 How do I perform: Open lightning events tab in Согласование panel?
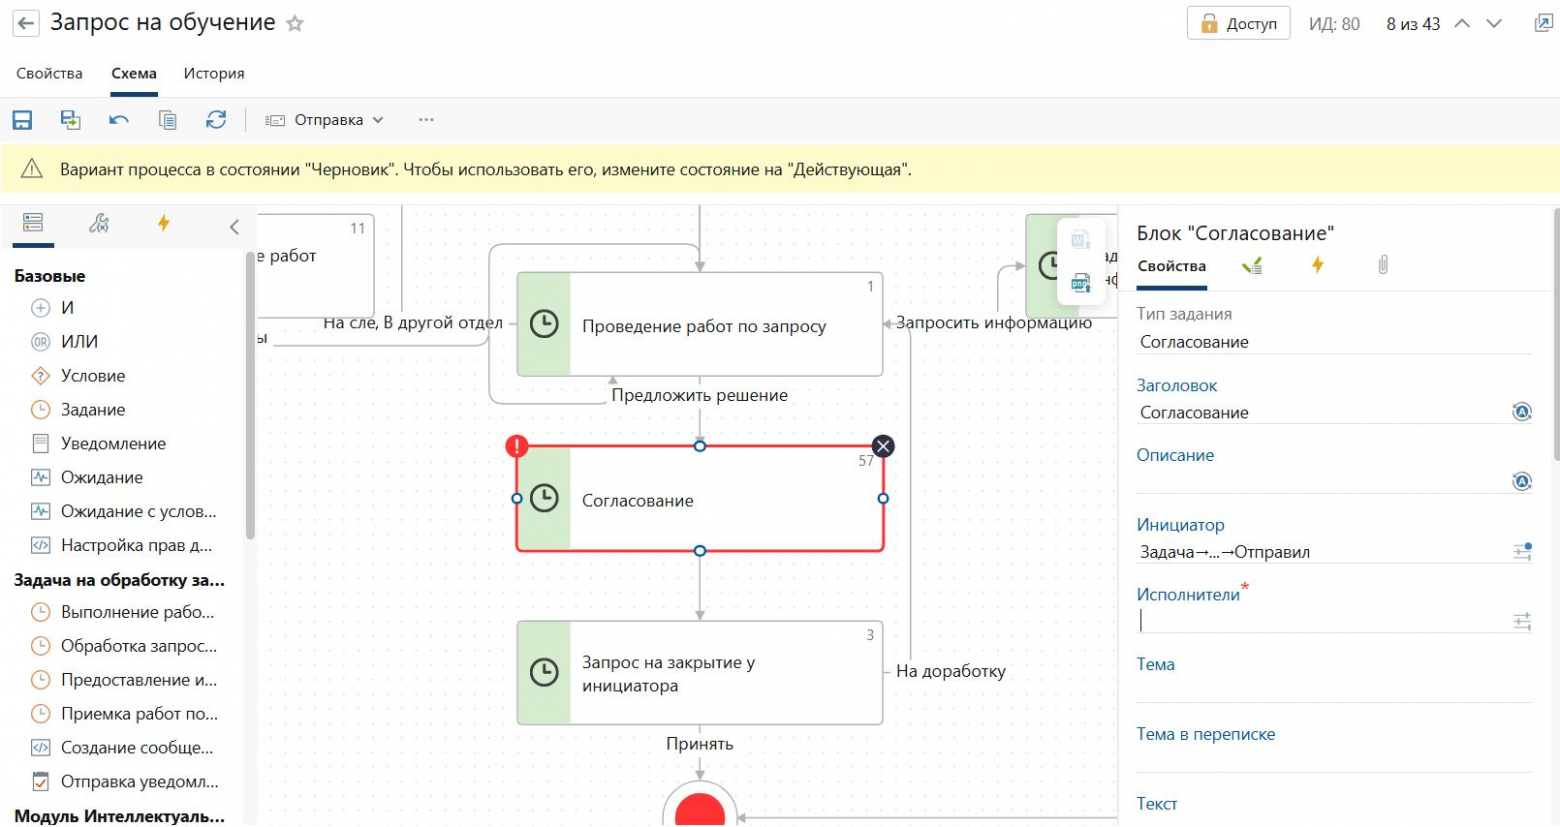(x=1318, y=265)
